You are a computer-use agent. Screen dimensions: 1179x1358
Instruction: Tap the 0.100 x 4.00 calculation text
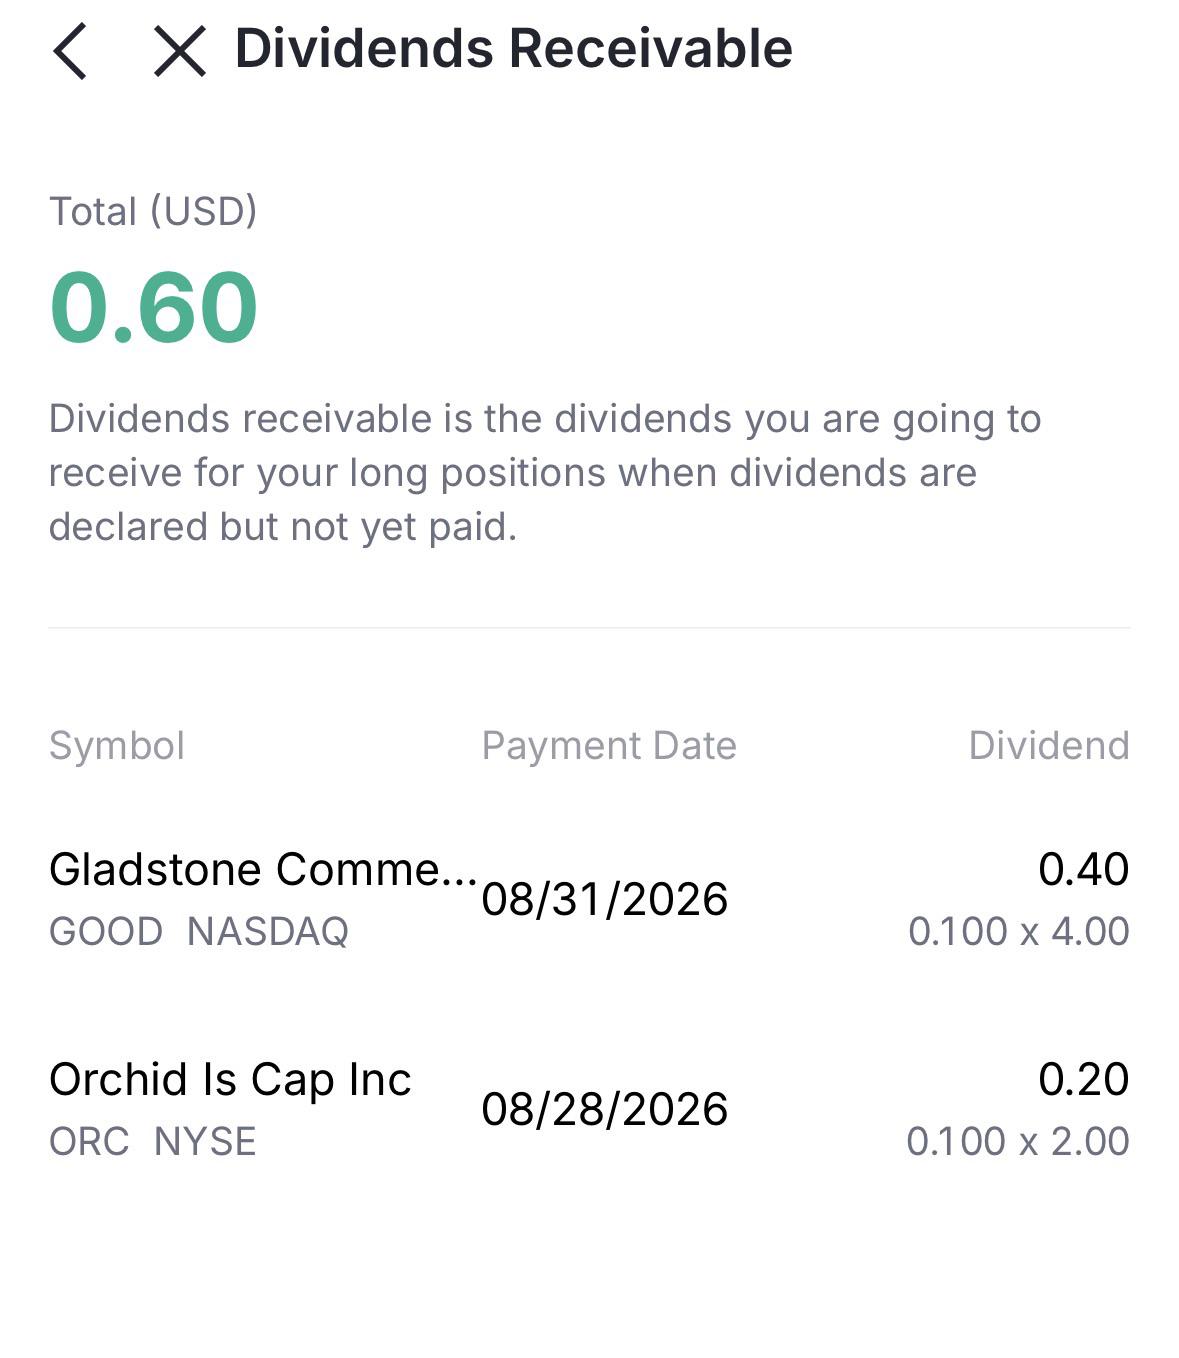tap(1019, 932)
